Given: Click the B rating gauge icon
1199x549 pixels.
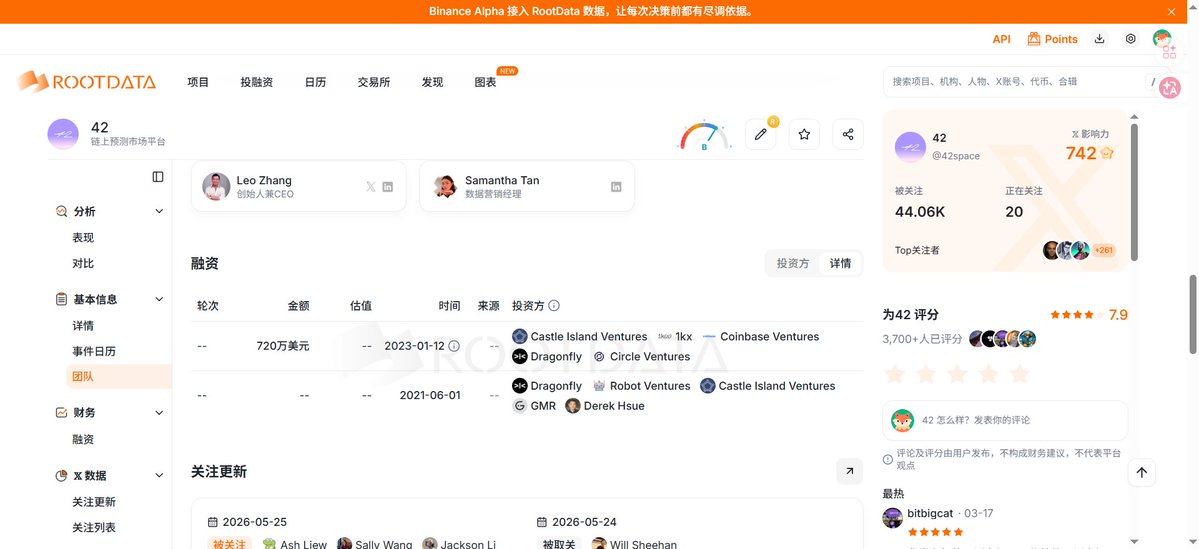Looking at the screenshot, I should [x=704, y=135].
